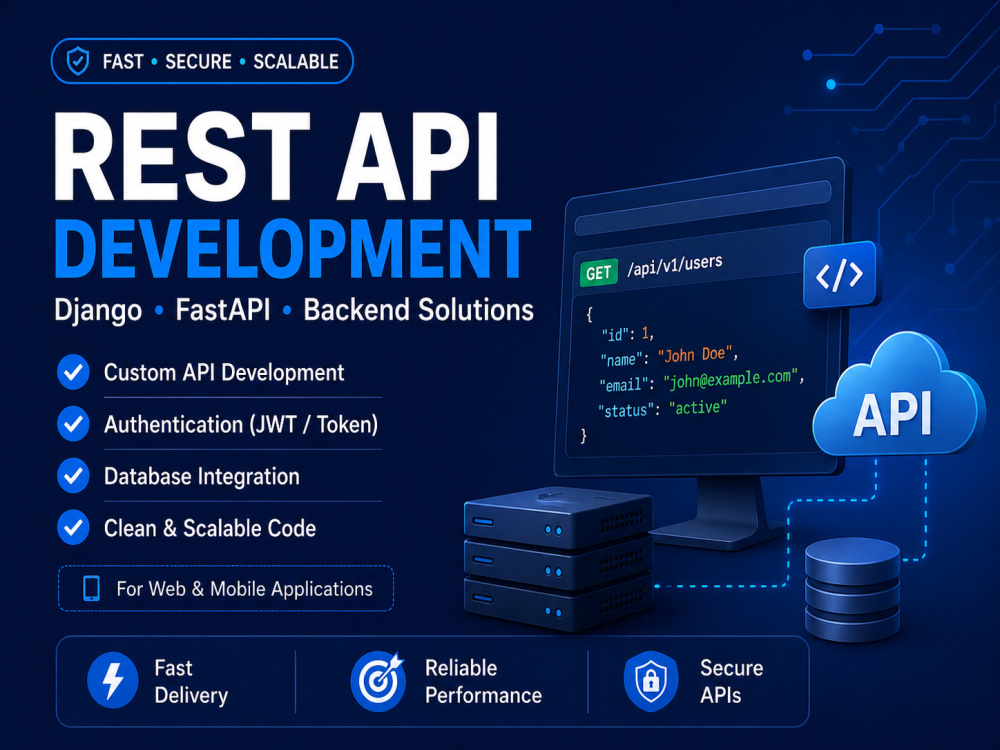Screen dimensions: 1000x750
Task: Click the Database Integration label
Action: (202, 476)
